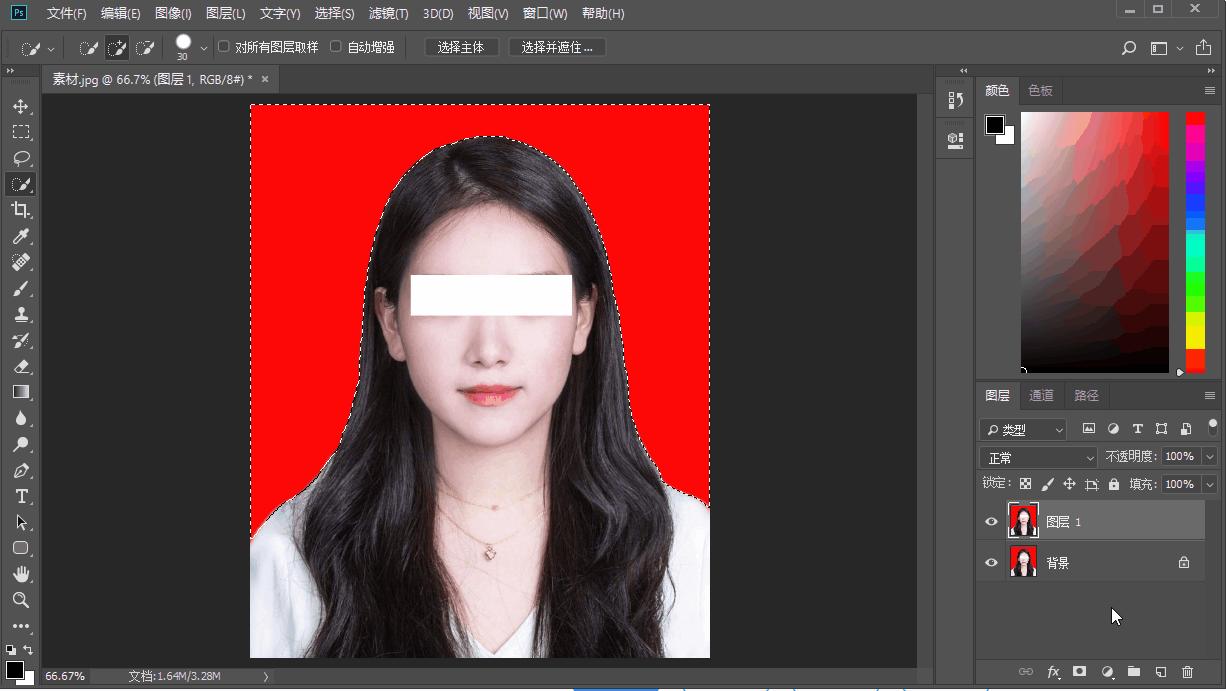Viewport: 1226px width, 691px height.
Task: Open the 滤镜 menu
Action: (x=385, y=13)
